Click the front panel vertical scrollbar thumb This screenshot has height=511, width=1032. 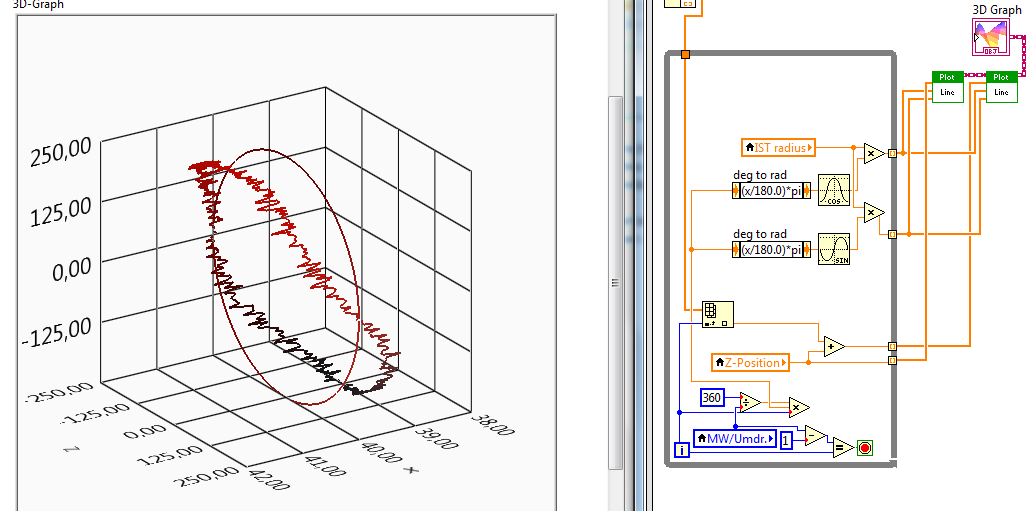pos(615,283)
